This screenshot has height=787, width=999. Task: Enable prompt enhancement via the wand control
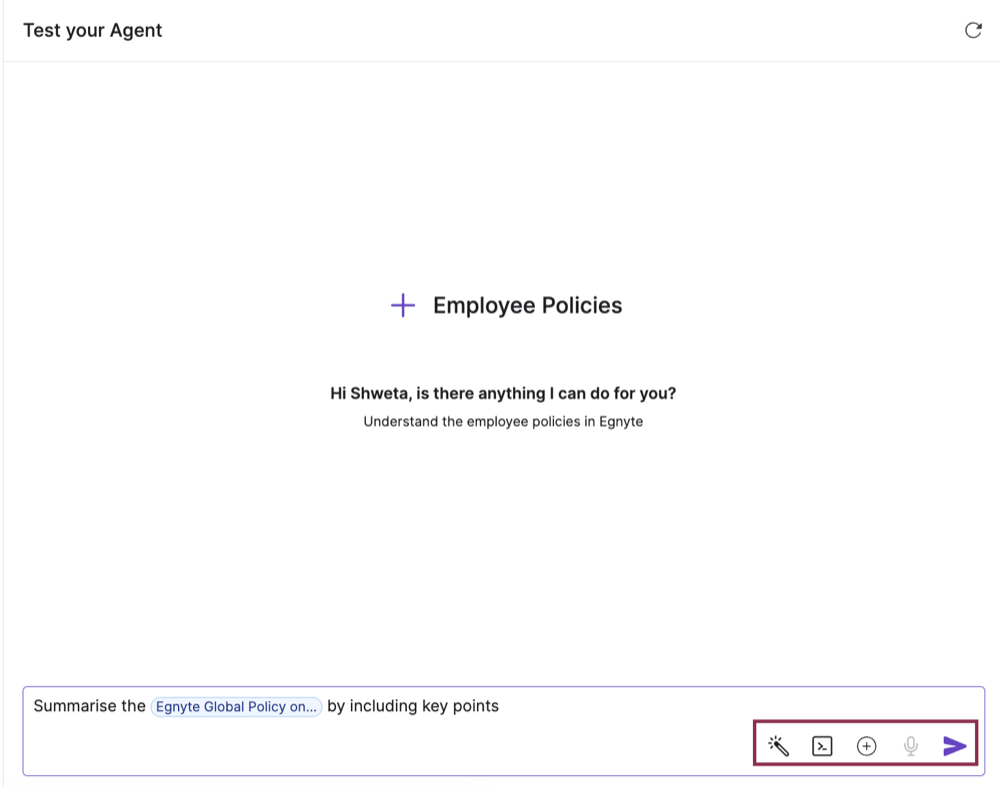(778, 745)
